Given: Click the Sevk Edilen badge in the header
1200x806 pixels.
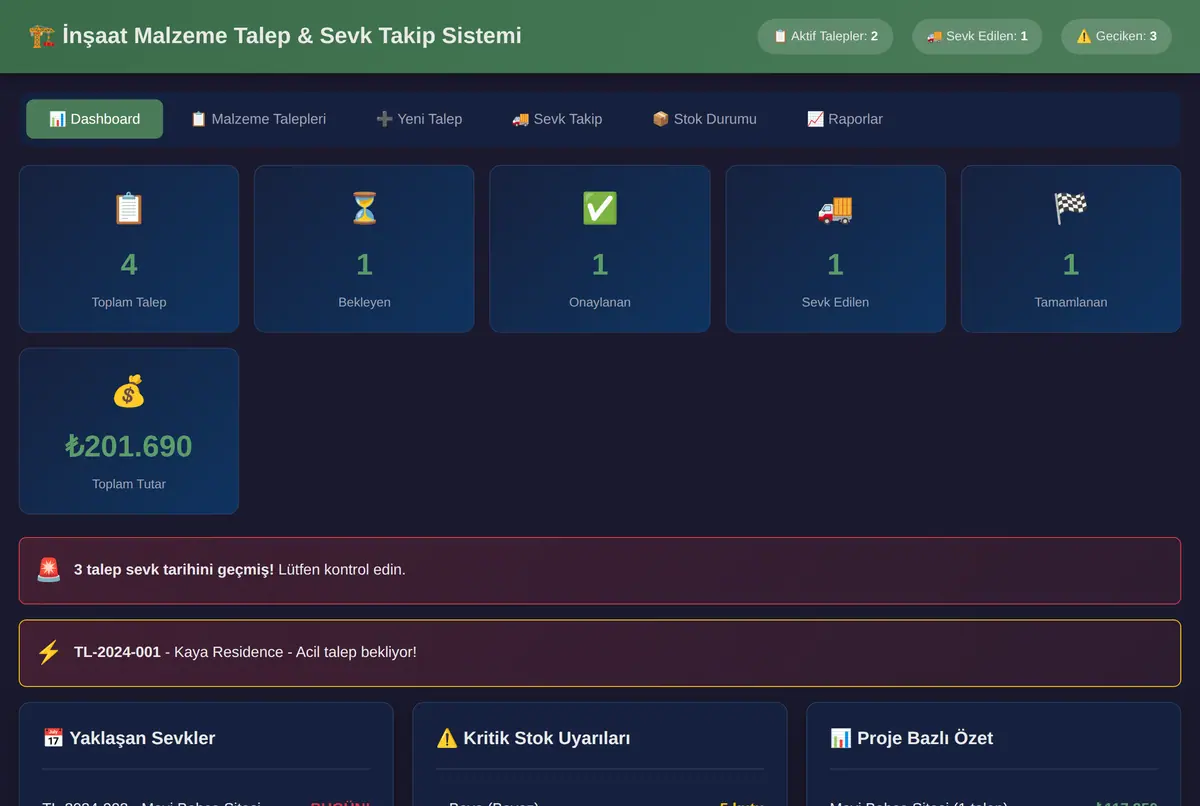Looking at the screenshot, I should tap(977, 36).
